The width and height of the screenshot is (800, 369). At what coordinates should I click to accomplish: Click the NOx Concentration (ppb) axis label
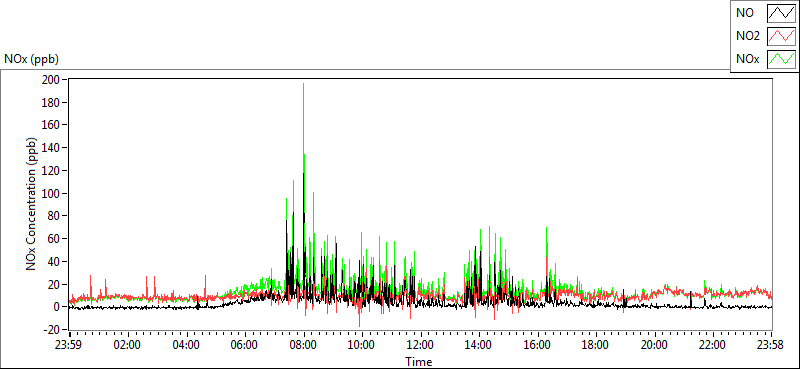point(32,204)
